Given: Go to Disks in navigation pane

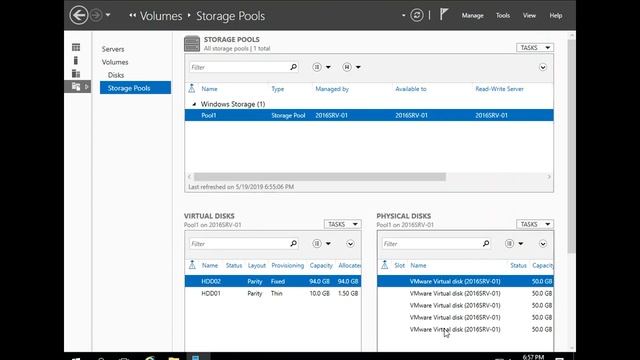Looking at the screenshot, I should [116, 75].
